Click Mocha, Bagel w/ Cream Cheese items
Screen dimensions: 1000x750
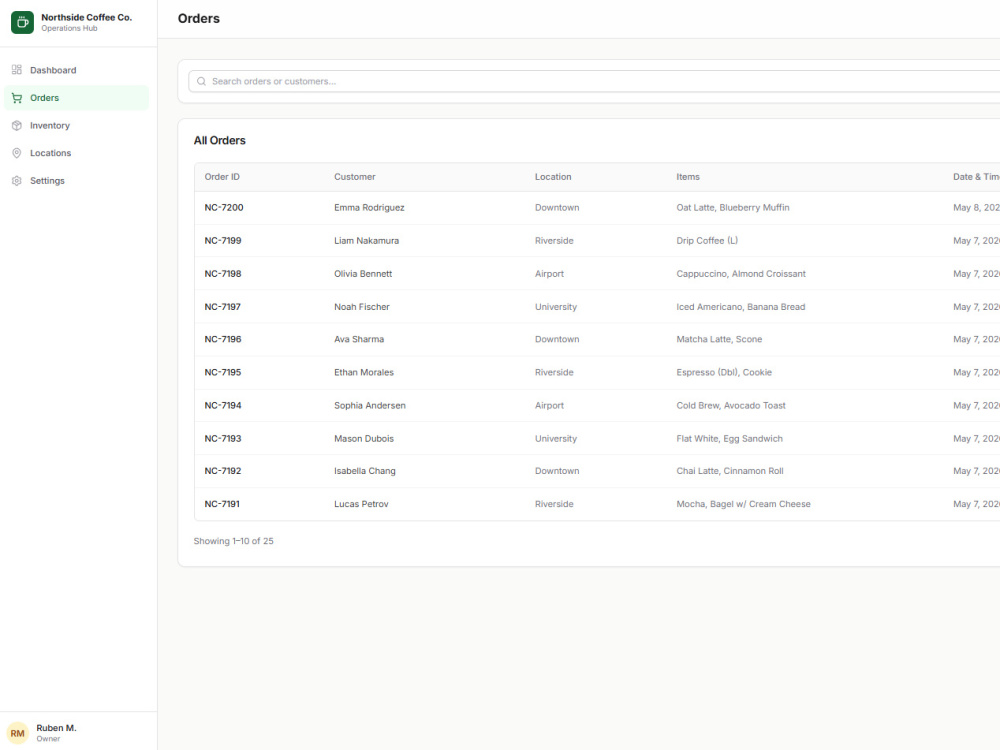coord(744,504)
